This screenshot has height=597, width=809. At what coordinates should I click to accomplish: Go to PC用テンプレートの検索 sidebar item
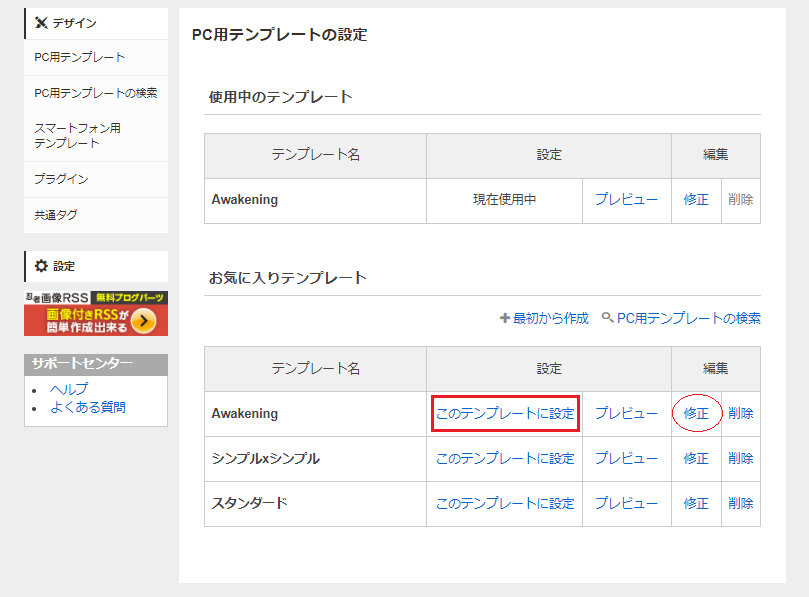(x=96, y=93)
